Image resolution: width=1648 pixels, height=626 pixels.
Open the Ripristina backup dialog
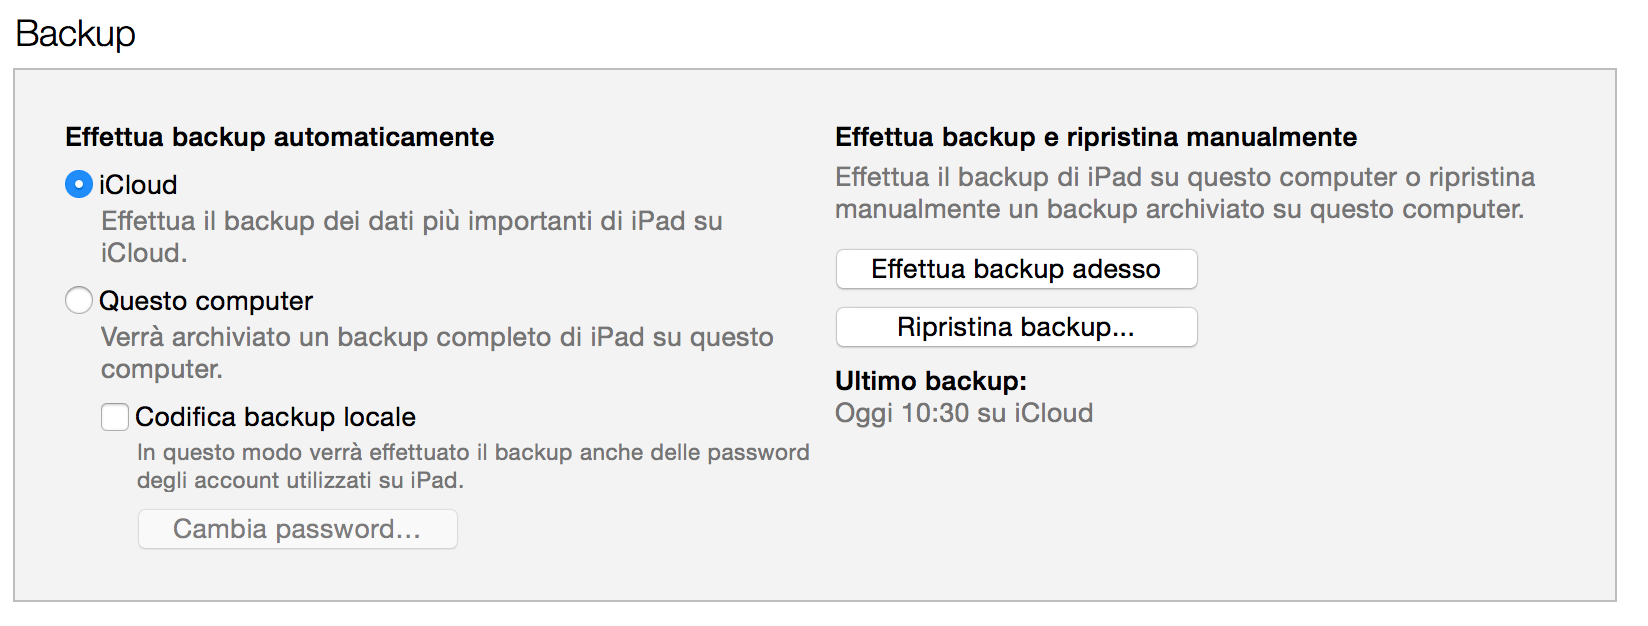coord(1016,327)
